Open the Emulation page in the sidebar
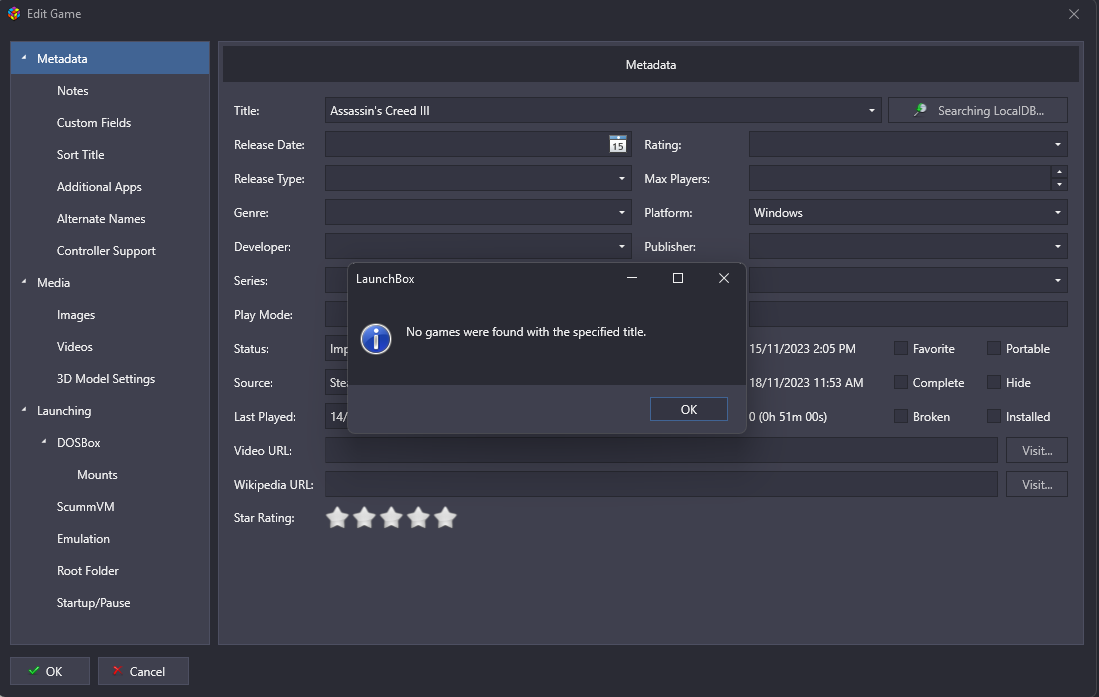This screenshot has height=697, width=1099. 83,539
